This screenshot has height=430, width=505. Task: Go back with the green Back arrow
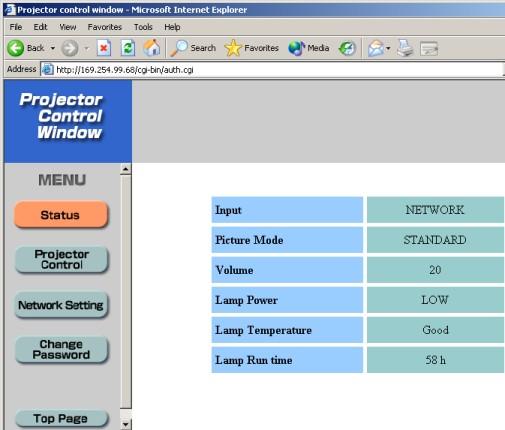[x=26, y=48]
